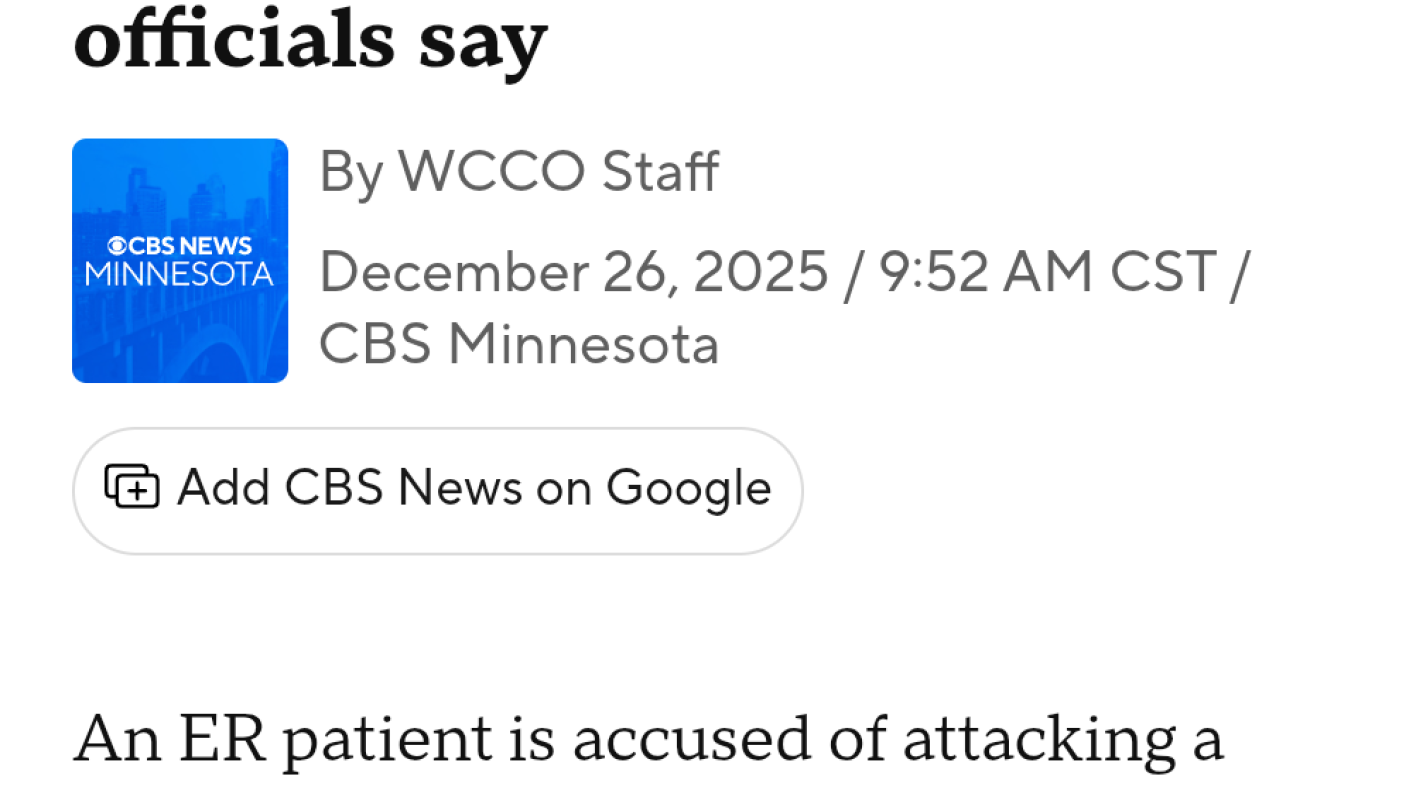Viewport: 1423px width, 800px height.
Task: Click the 9:52 AM CST time text
Action: point(1041,271)
